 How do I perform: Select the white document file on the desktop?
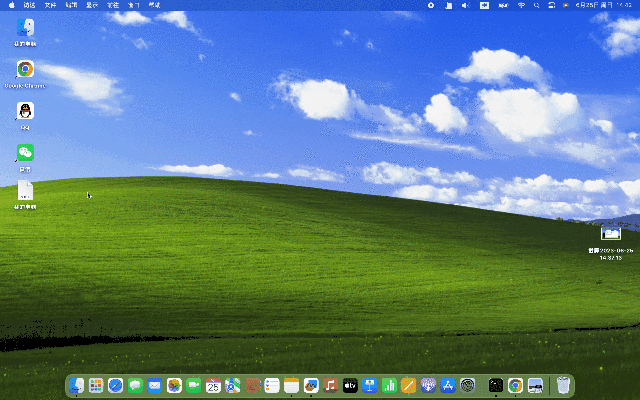point(25,191)
